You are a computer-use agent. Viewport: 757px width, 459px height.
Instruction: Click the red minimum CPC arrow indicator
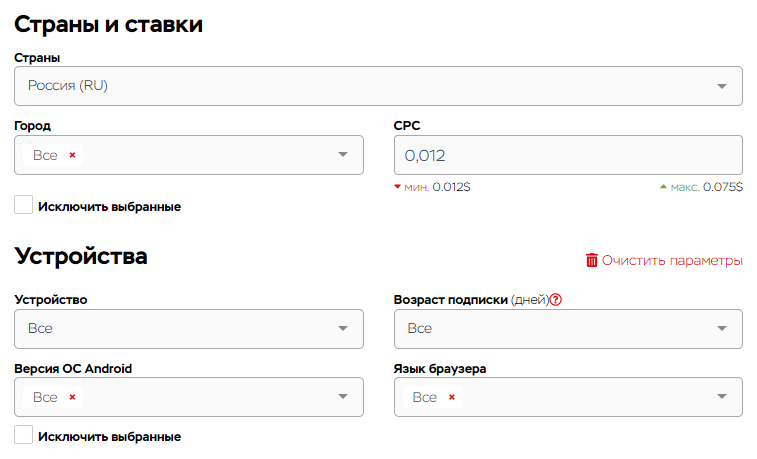397,187
